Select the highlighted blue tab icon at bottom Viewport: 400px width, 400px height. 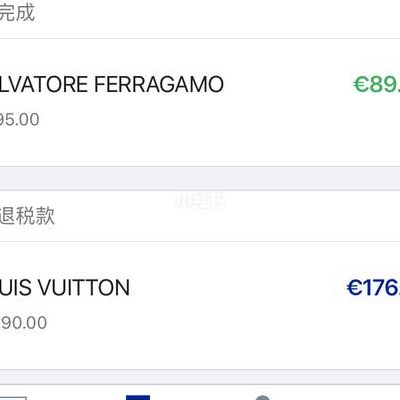138,397
